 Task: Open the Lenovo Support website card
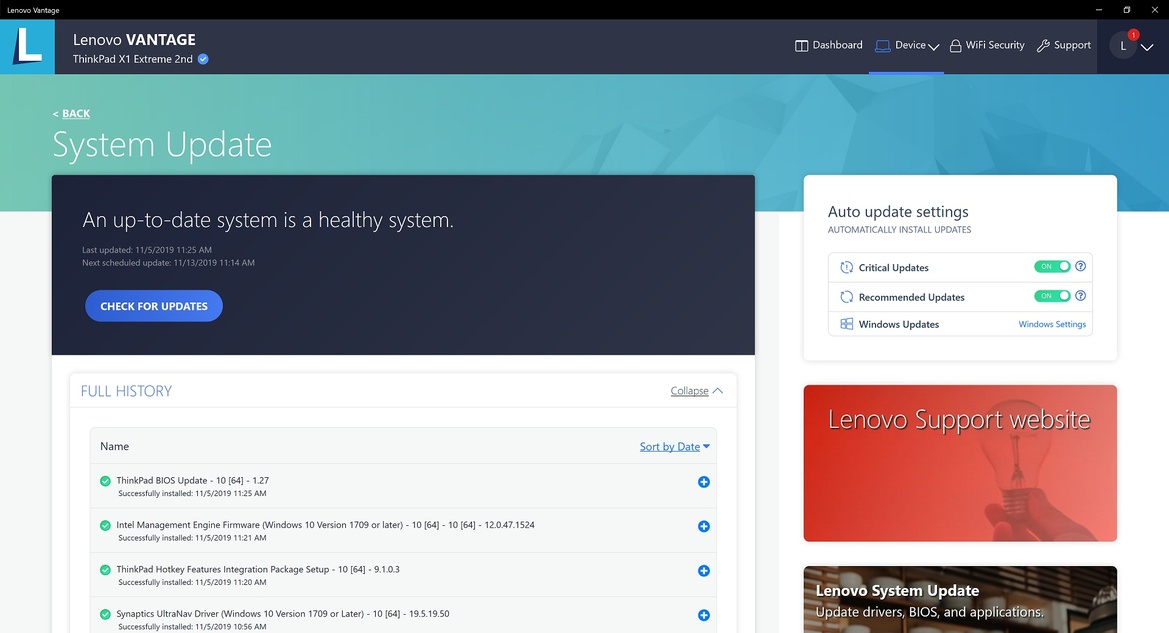(x=960, y=463)
